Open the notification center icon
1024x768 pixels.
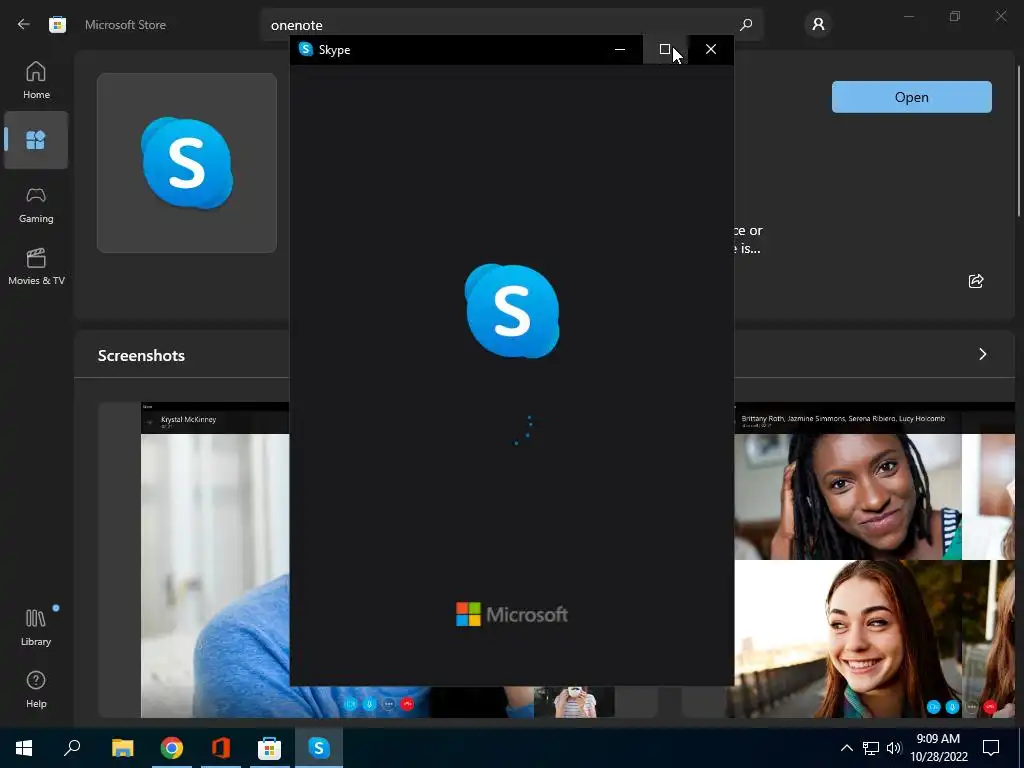click(991, 748)
